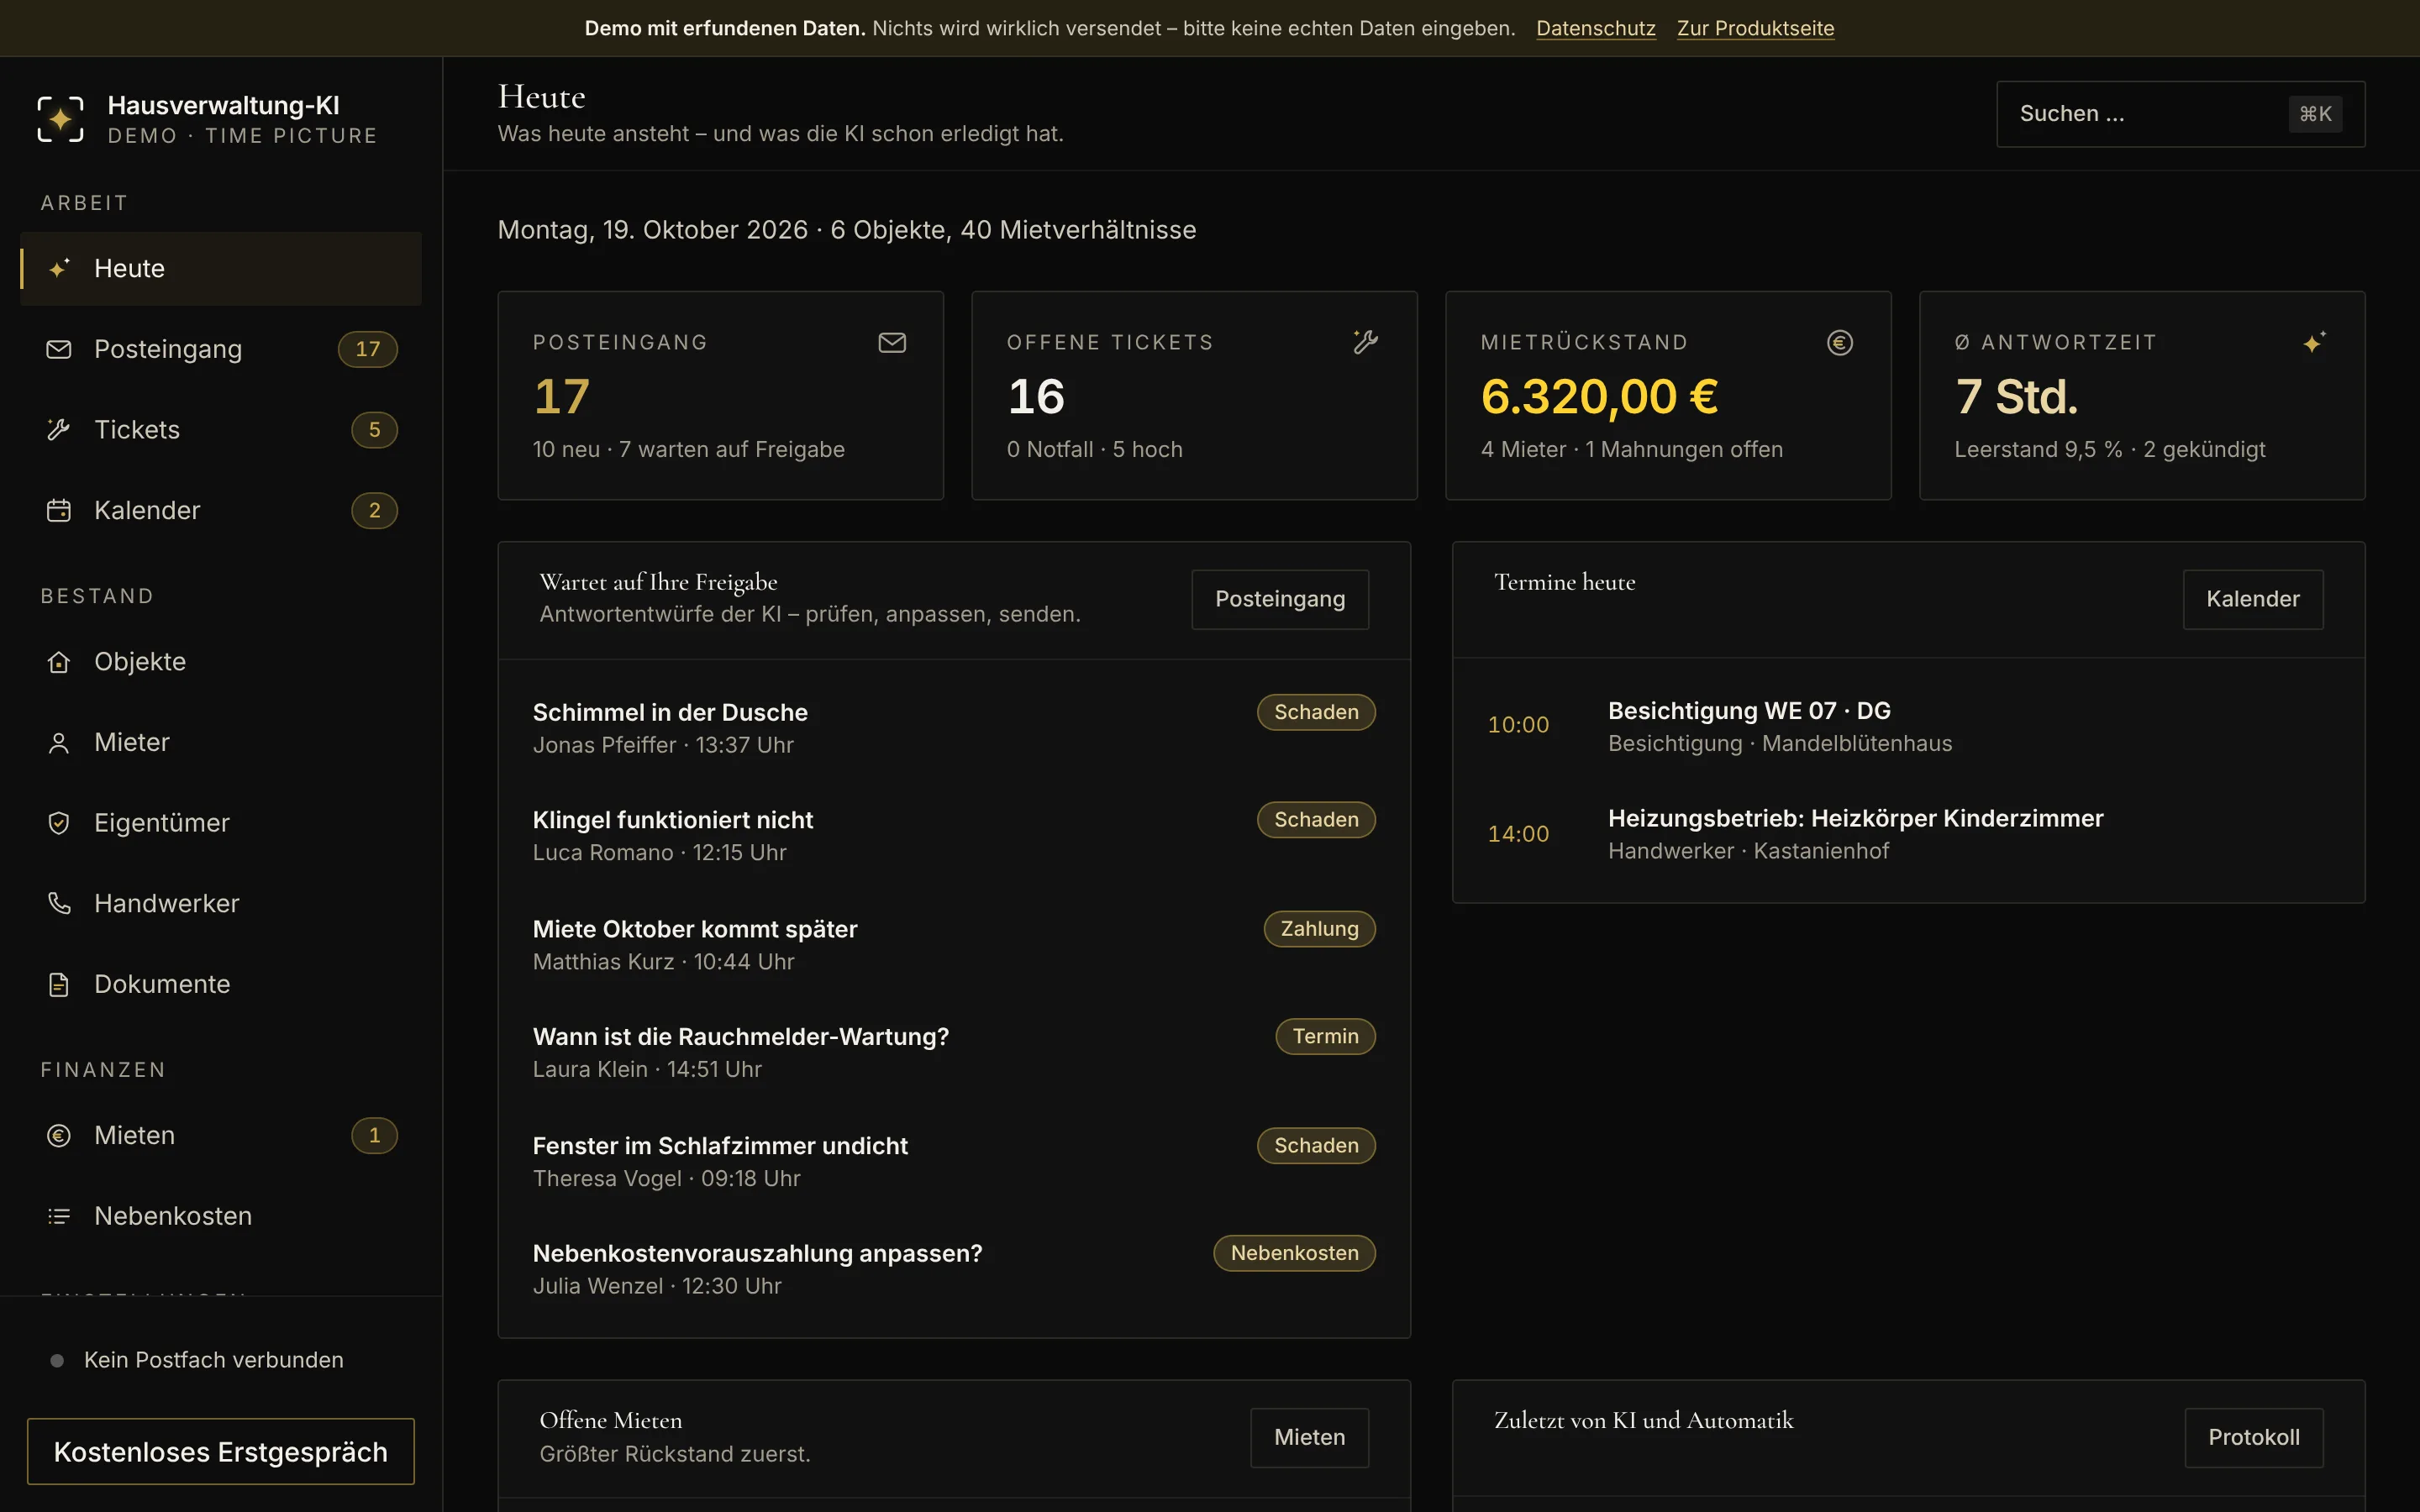Click the person icon beside Mieter
This screenshot has width=2420, height=1512.
pyautogui.click(x=59, y=743)
